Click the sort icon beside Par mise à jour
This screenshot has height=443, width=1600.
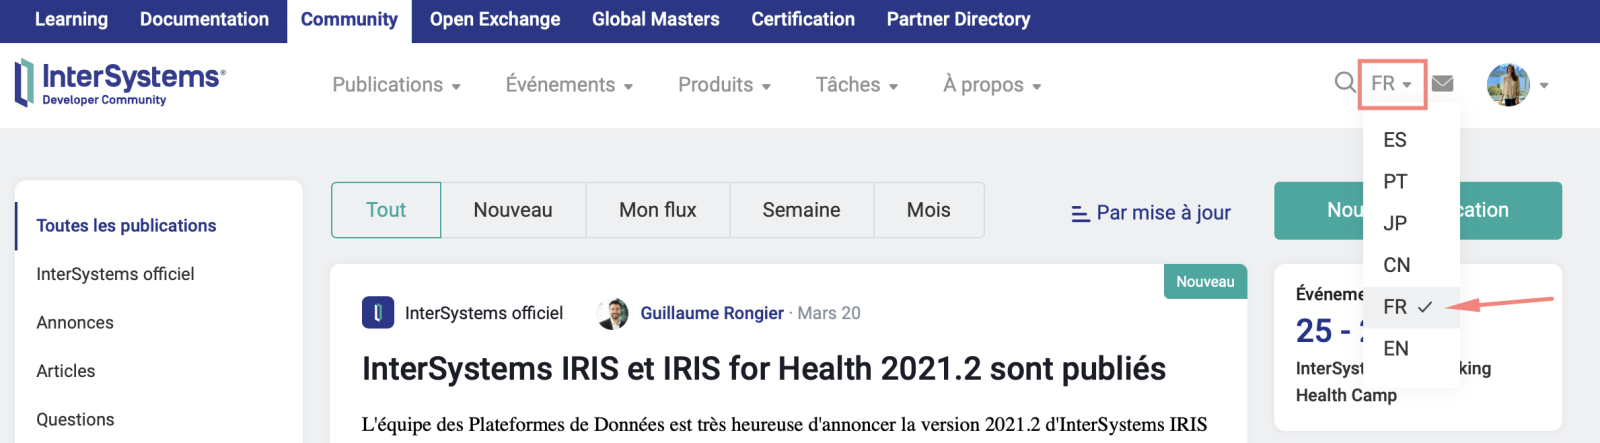(x=1080, y=213)
